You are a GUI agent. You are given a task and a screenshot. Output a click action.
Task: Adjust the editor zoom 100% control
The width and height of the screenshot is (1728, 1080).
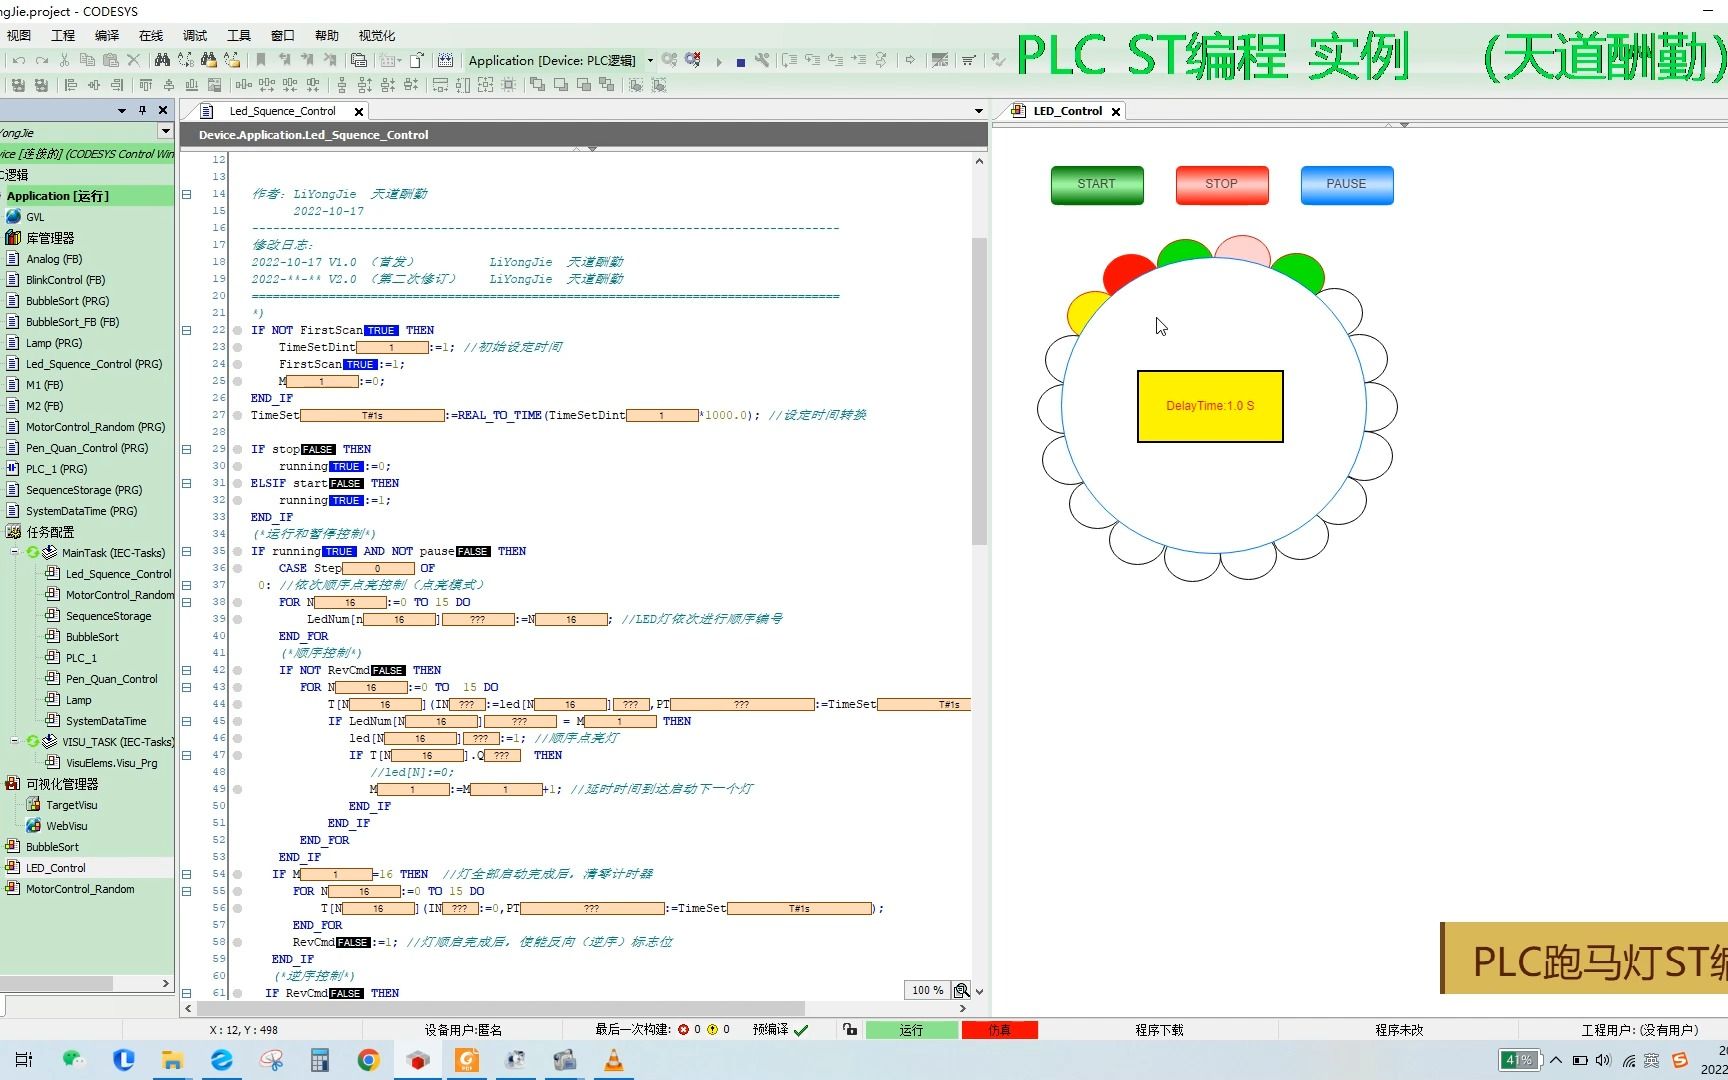(x=925, y=989)
